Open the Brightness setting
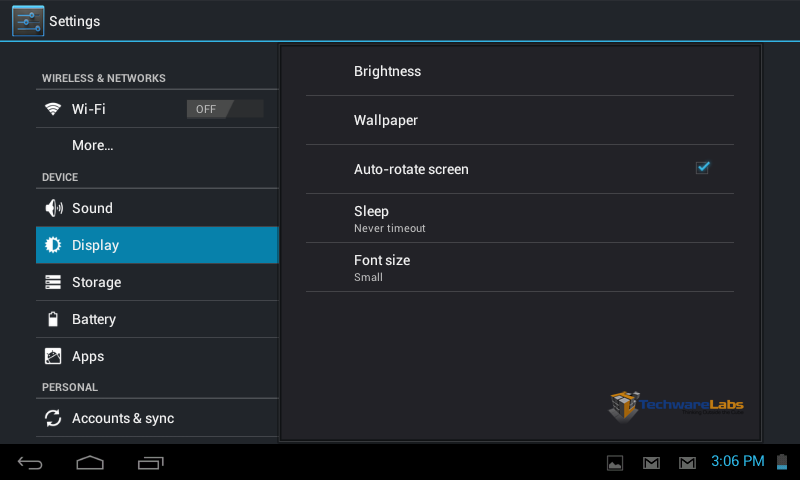This screenshot has height=480, width=800. [x=519, y=71]
